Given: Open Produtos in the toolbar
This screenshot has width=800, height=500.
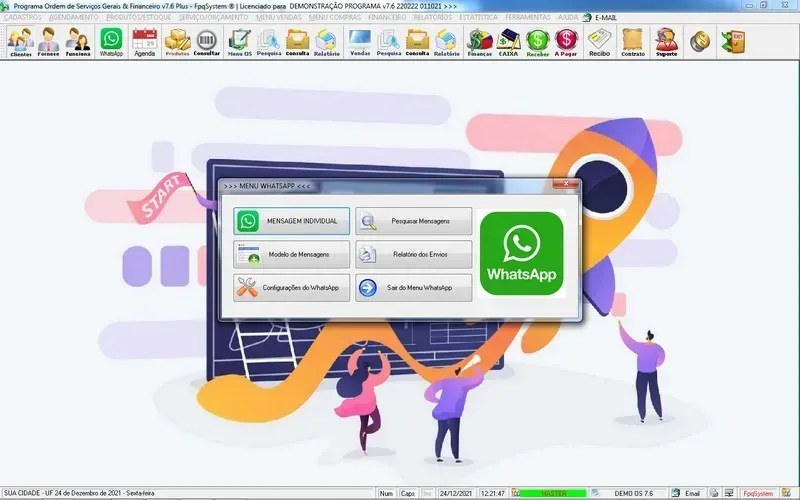Looking at the screenshot, I should click(x=177, y=42).
